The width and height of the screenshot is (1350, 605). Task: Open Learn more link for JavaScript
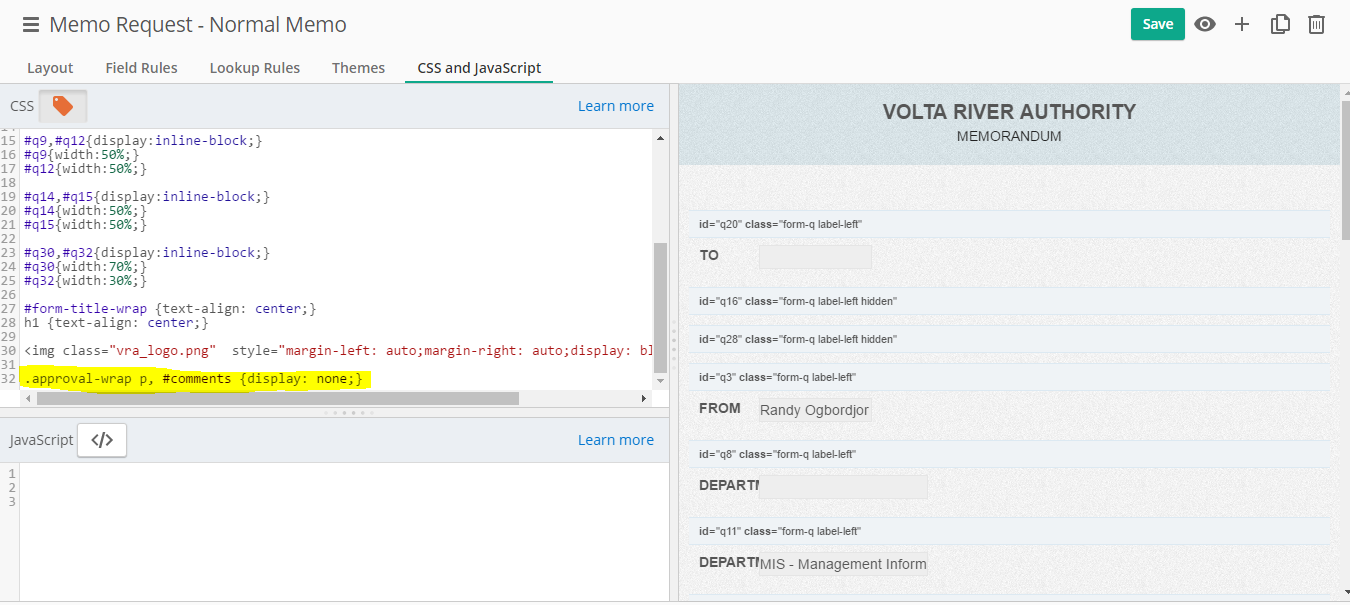click(x=615, y=440)
